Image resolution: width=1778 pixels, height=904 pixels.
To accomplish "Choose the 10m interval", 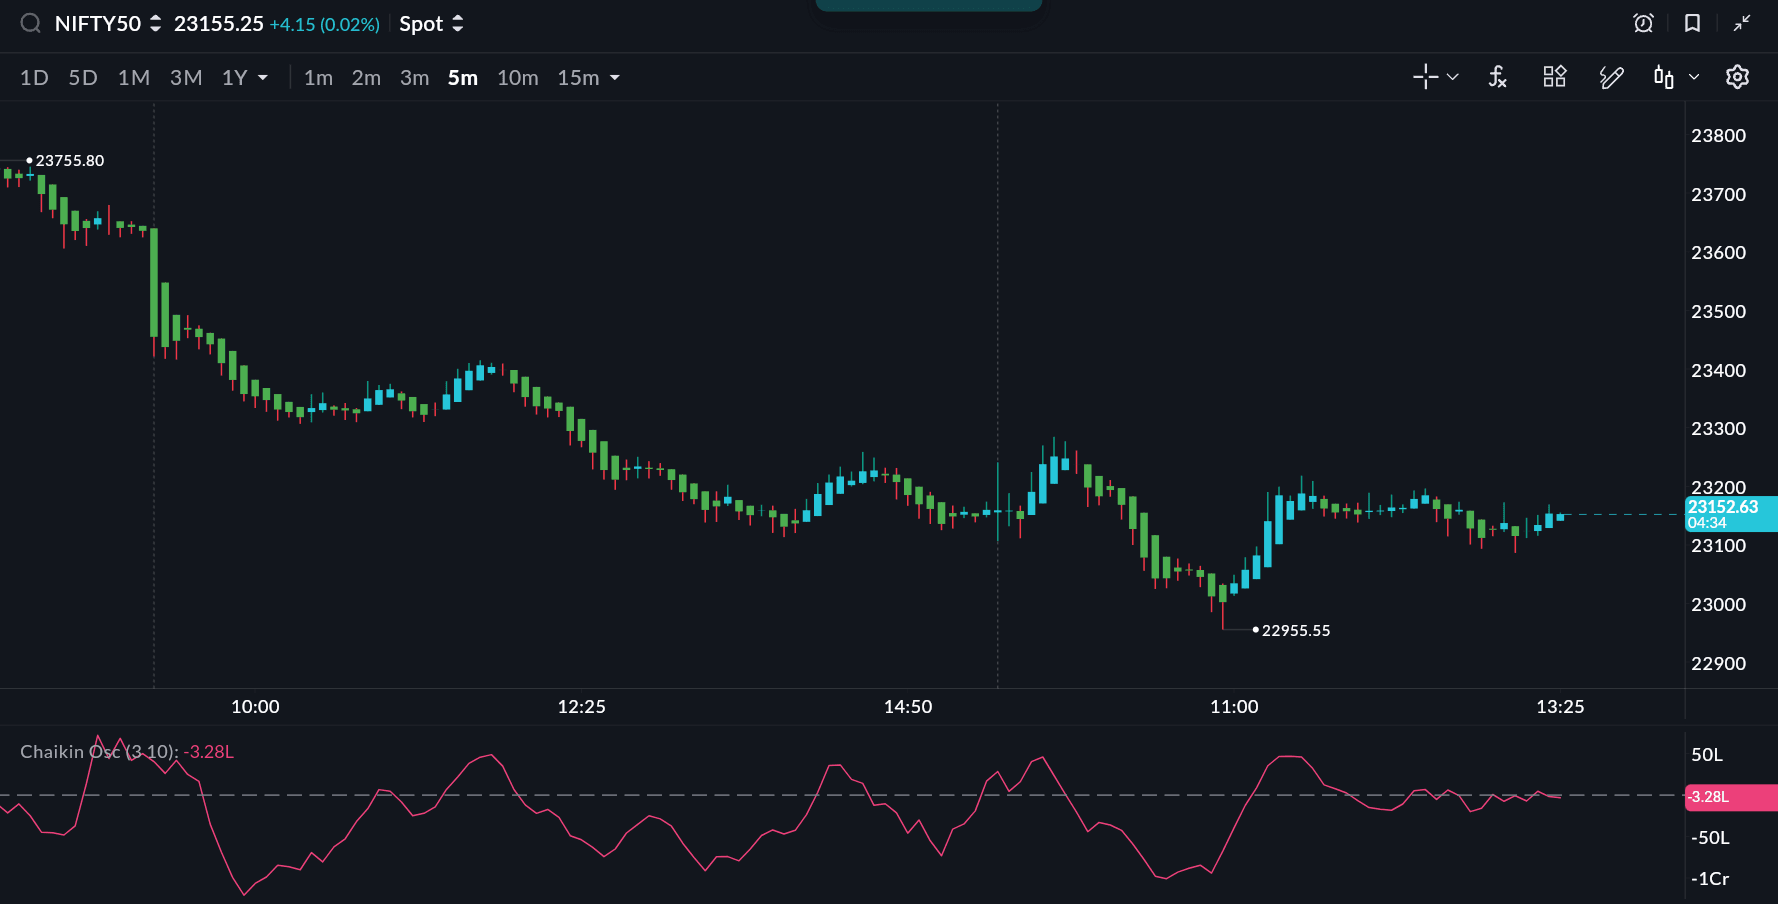I will pos(517,78).
